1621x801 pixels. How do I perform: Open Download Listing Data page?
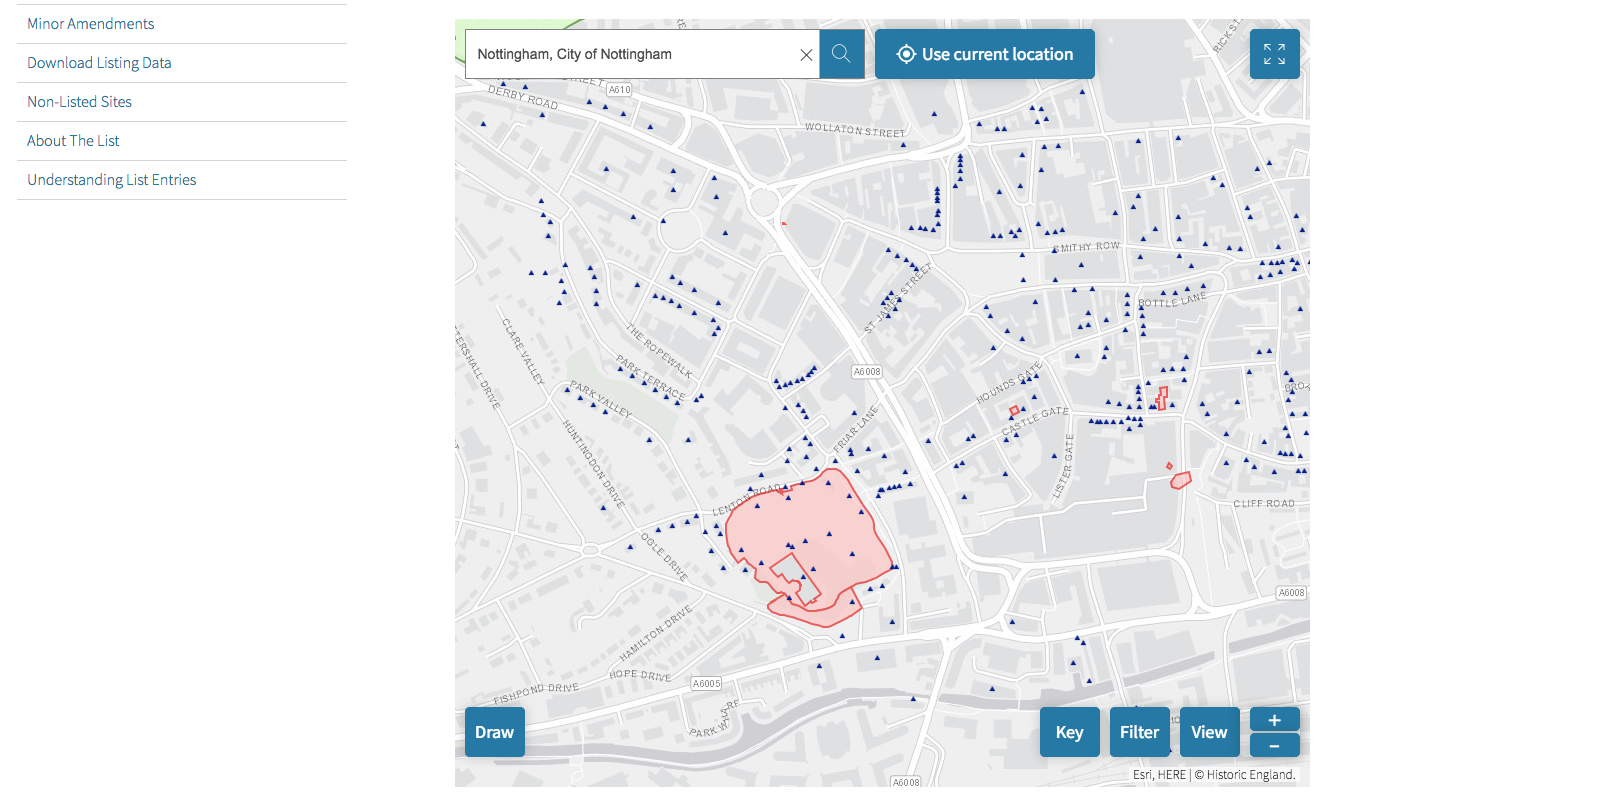coord(99,63)
